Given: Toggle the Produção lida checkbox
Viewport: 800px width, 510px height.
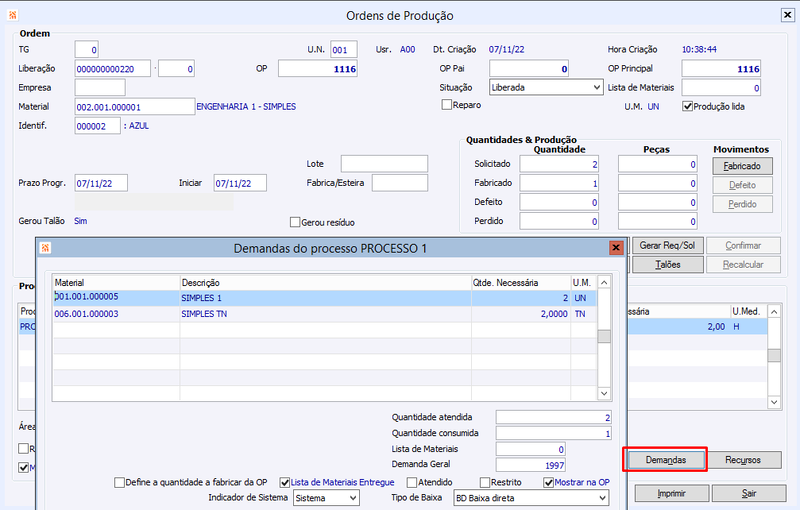Looking at the screenshot, I should tap(687, 107).
